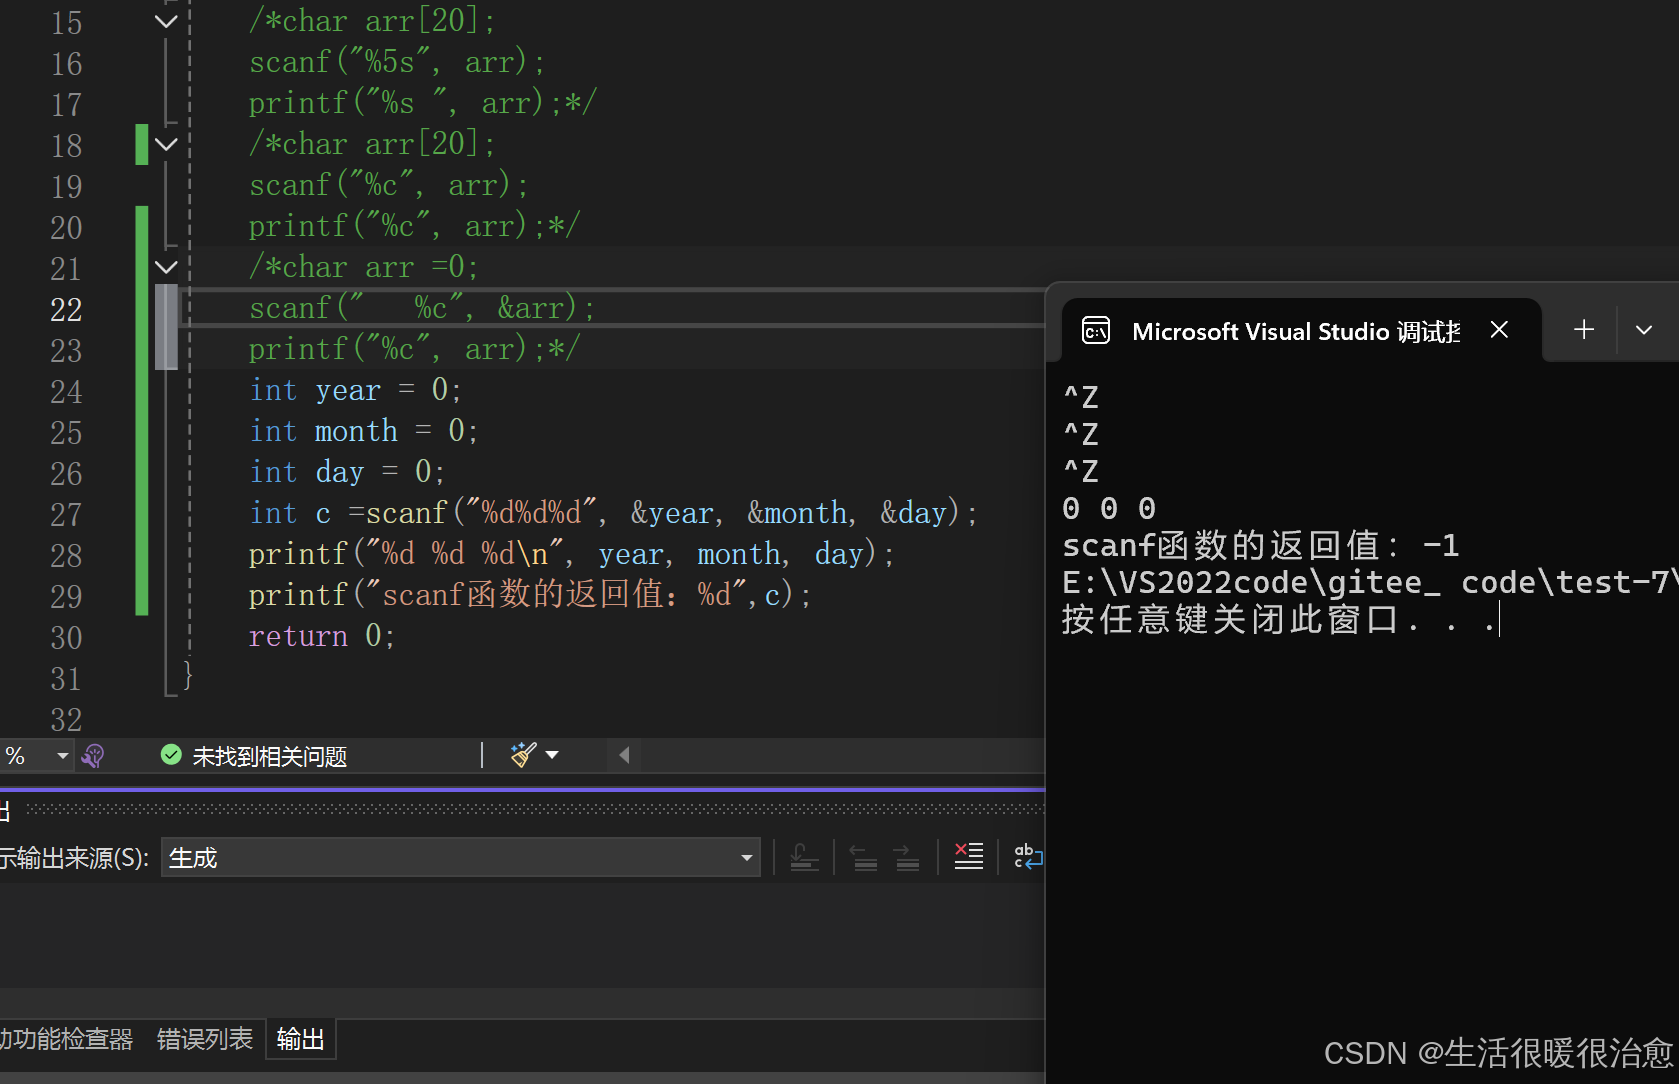
Task: Click the '0 0 0' console output line
Action: point(1109,509)
